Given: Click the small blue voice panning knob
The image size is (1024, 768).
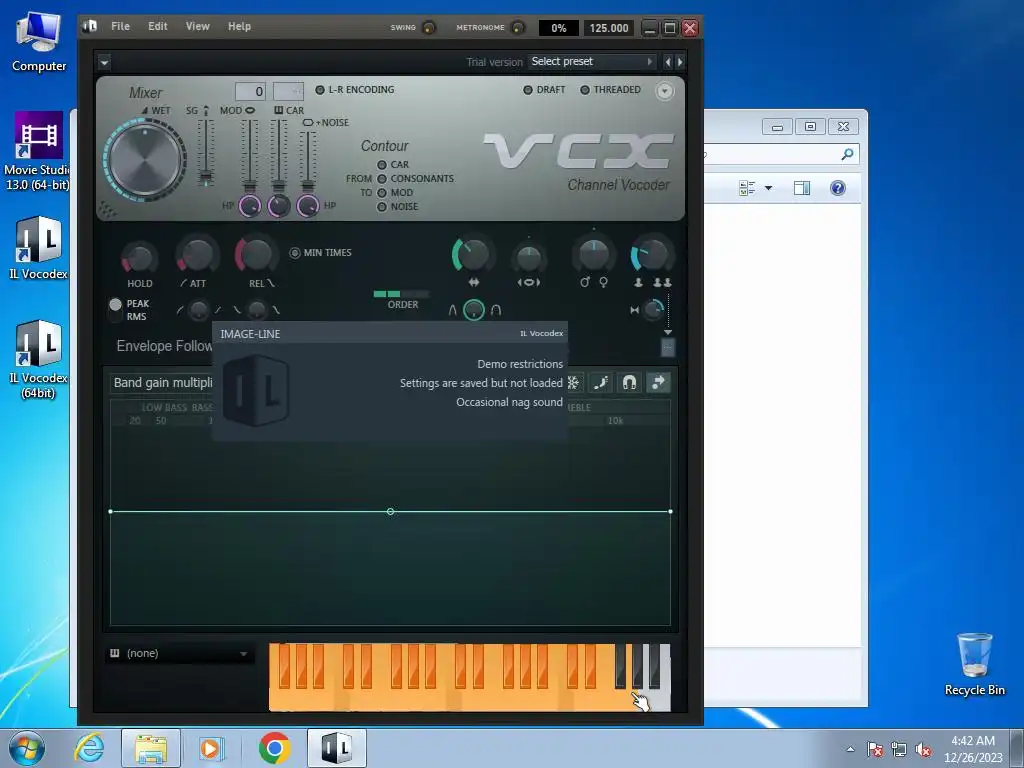Looking at the screenshot, I should click(x=653, y=310).
